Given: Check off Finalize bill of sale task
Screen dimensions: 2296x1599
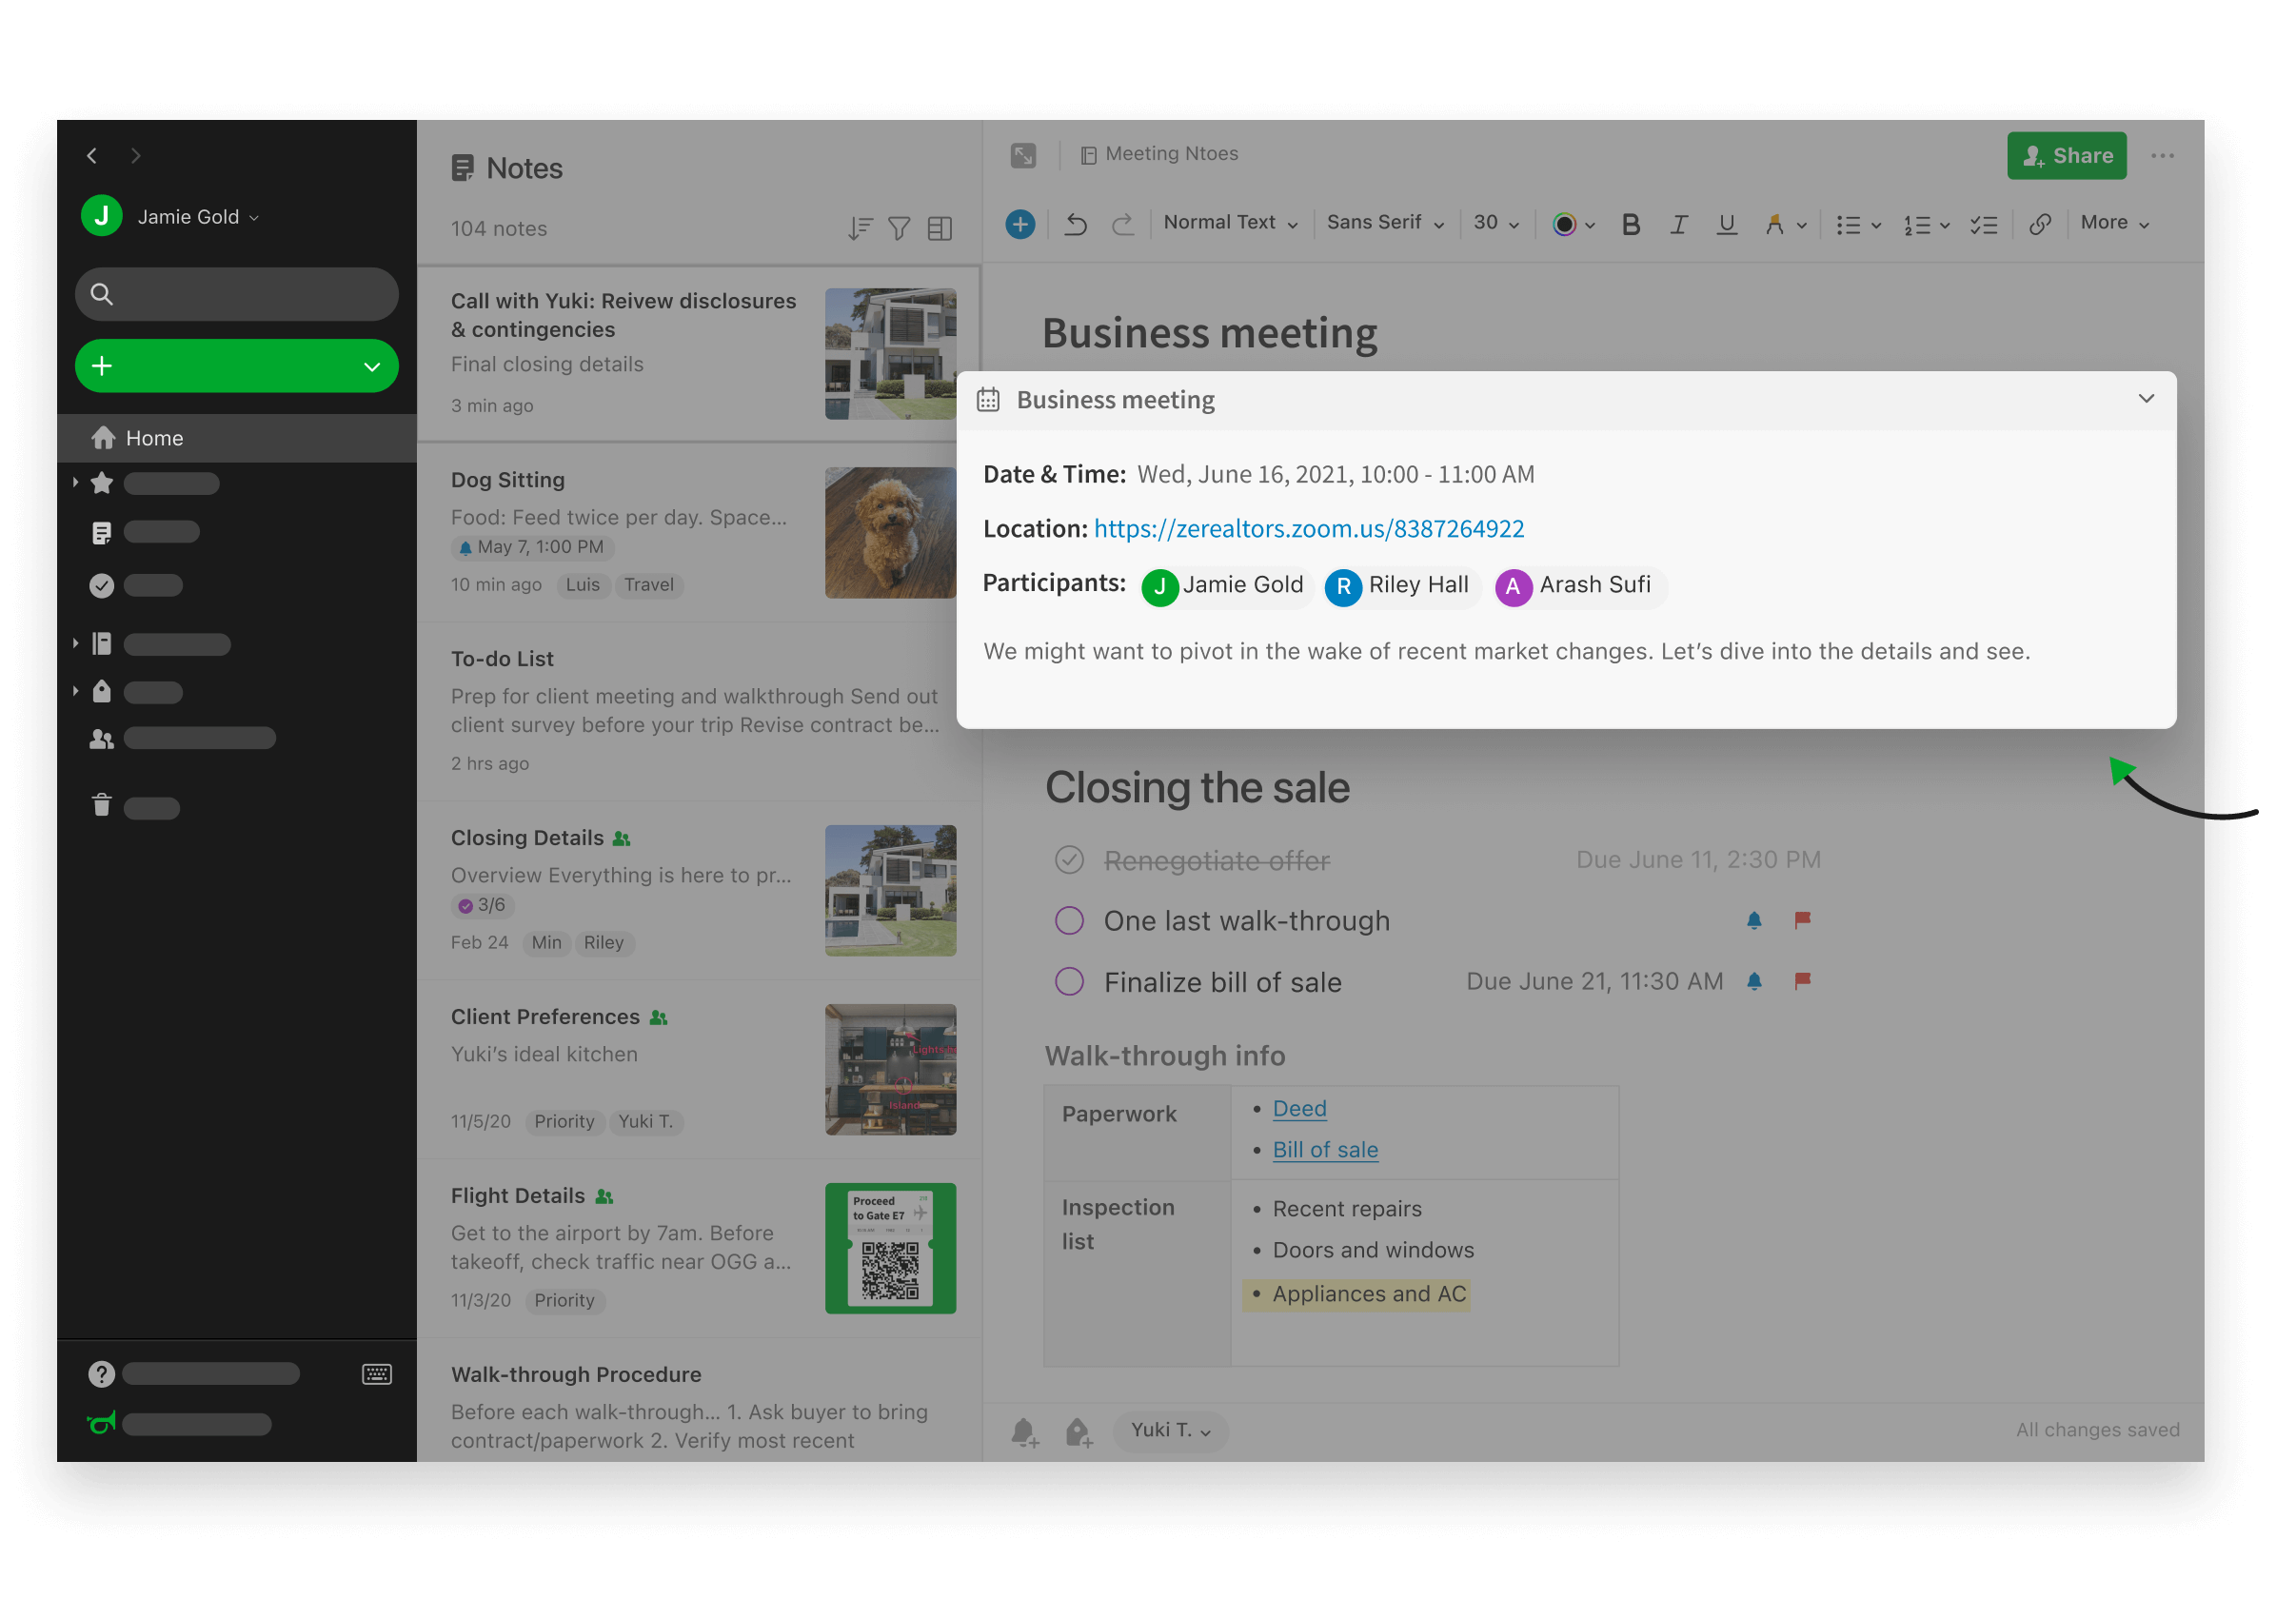Looking at the screenshot, I should point(1069,981).
